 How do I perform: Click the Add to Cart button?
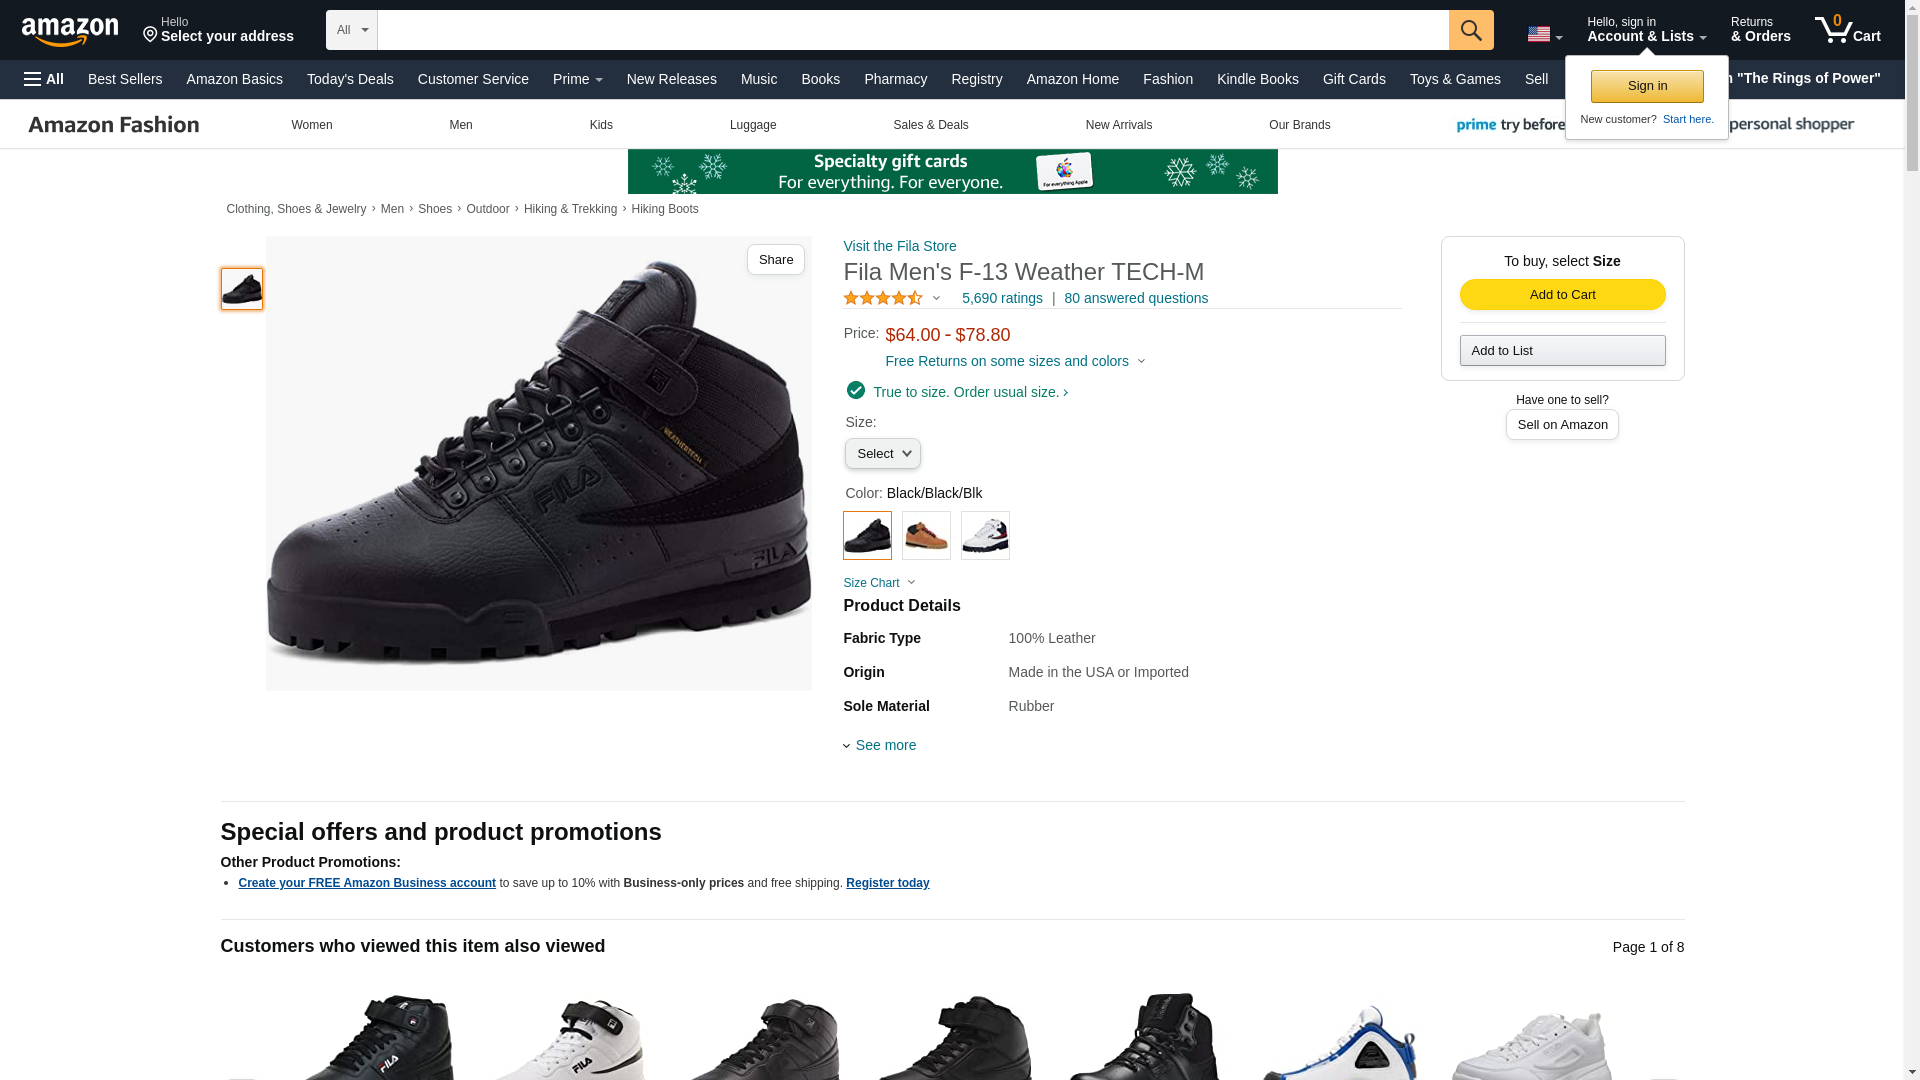[x=1562, y=294]
